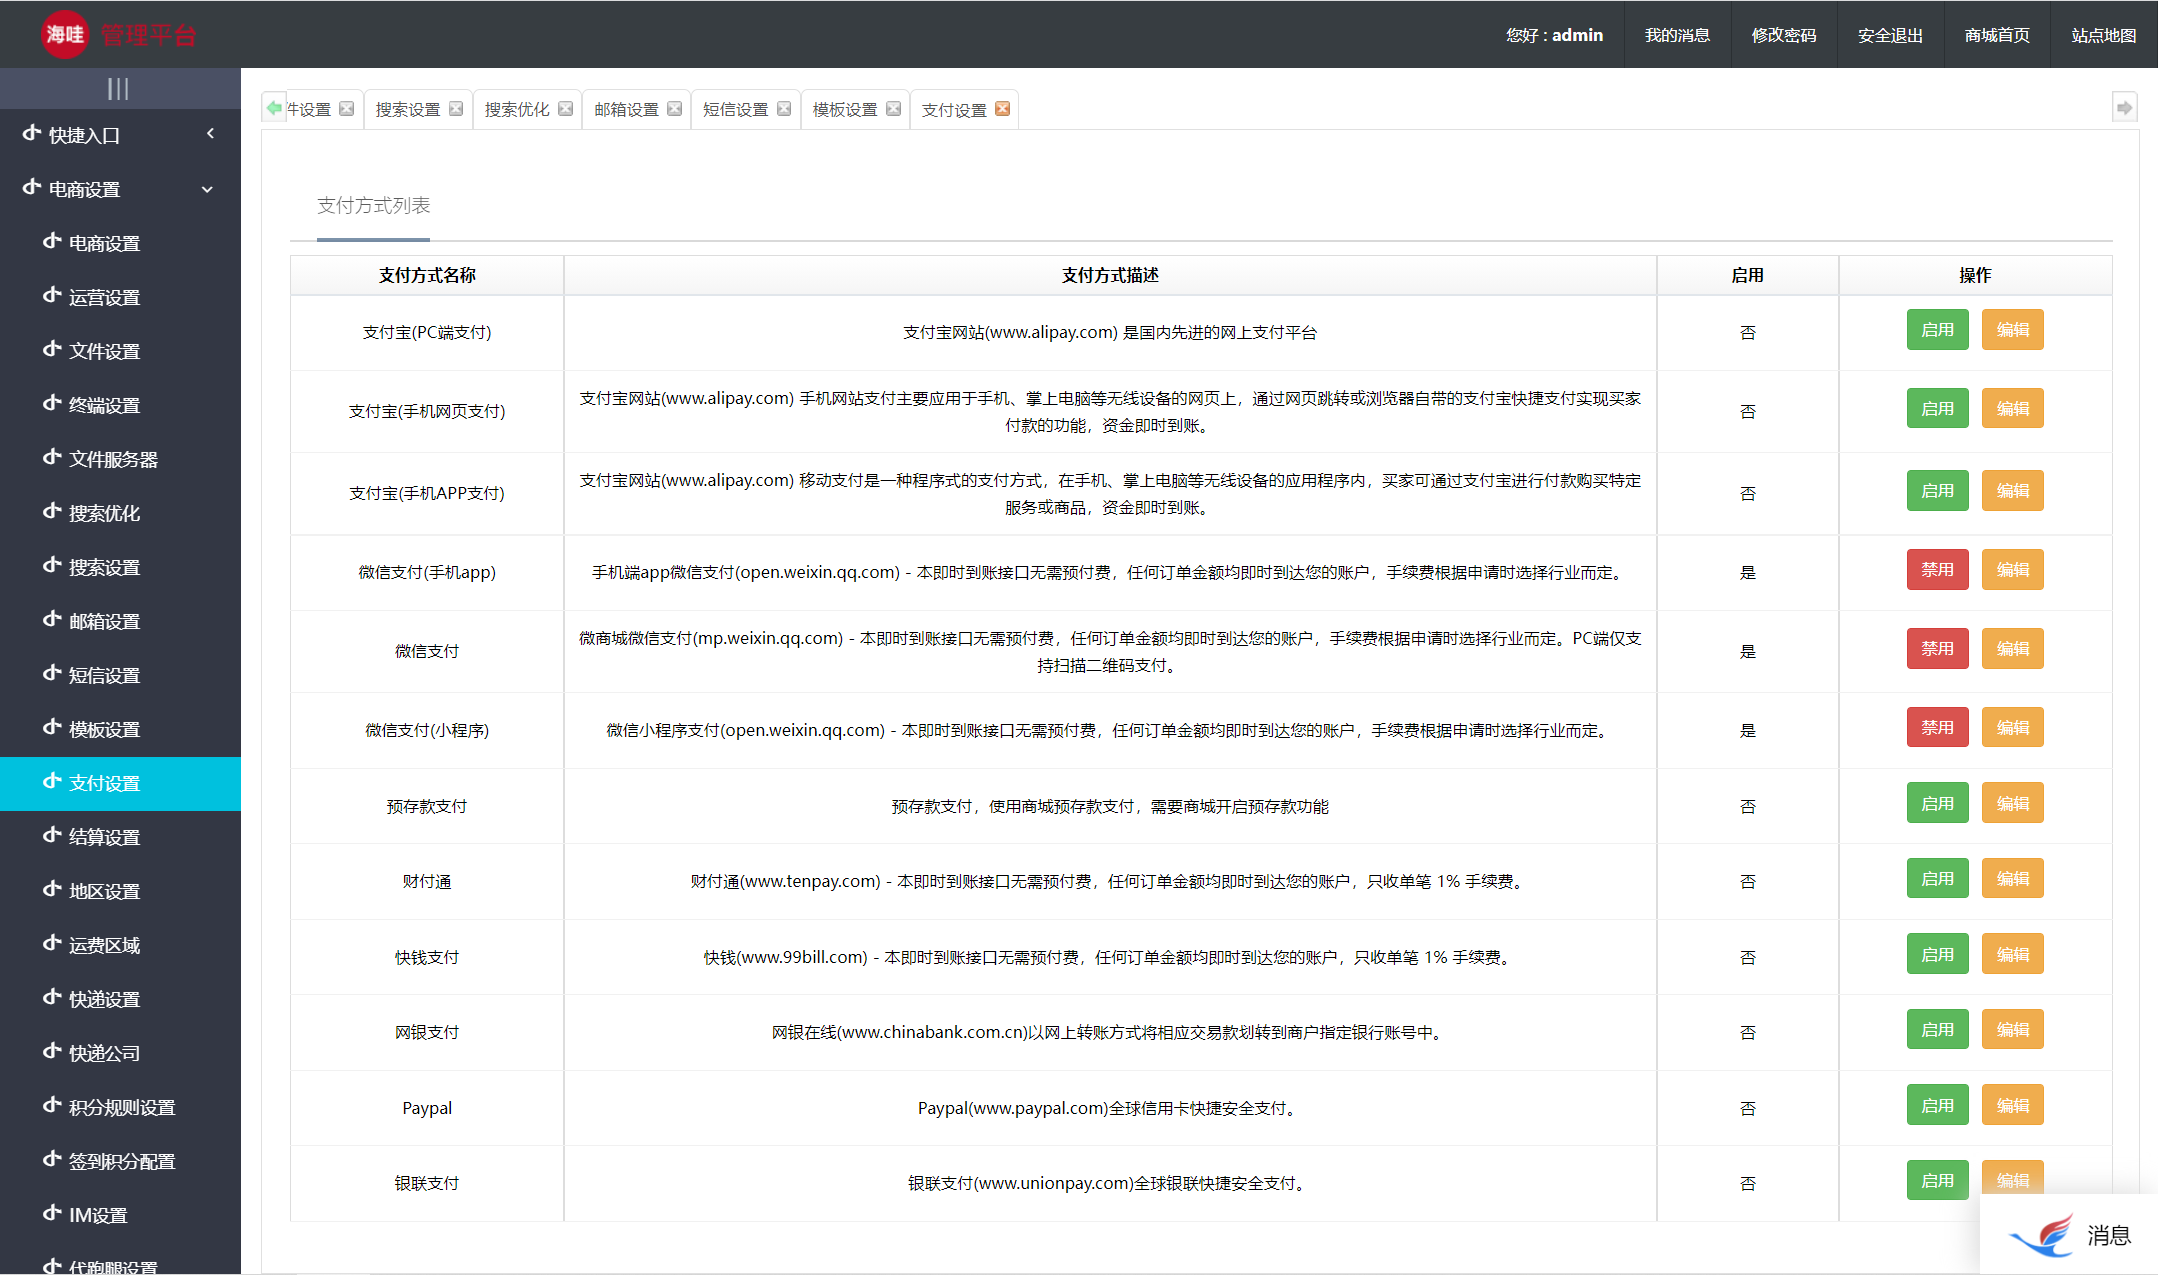Open 文件服务器 in the sidebar
The width and height of the screenshot is (2158, 1275).
pos(120,459)
